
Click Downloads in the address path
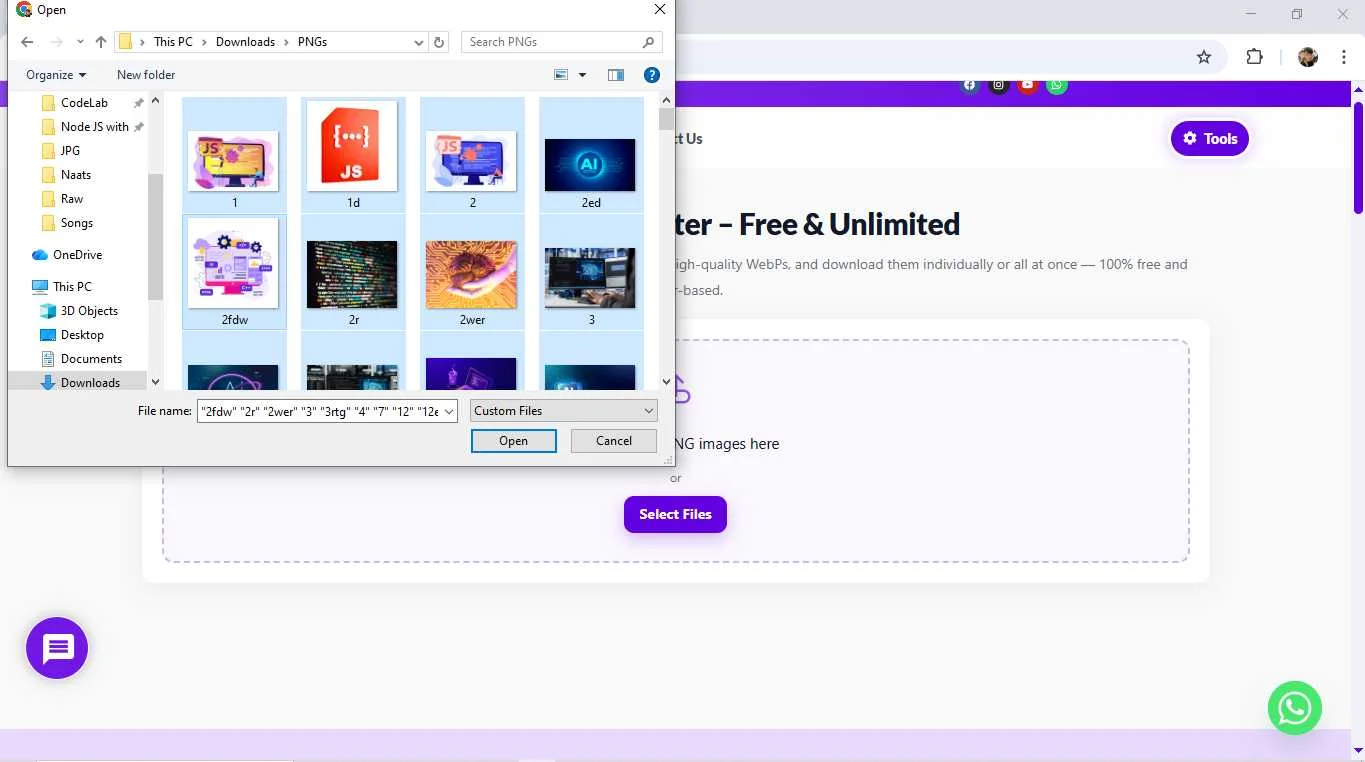(245, 42)
